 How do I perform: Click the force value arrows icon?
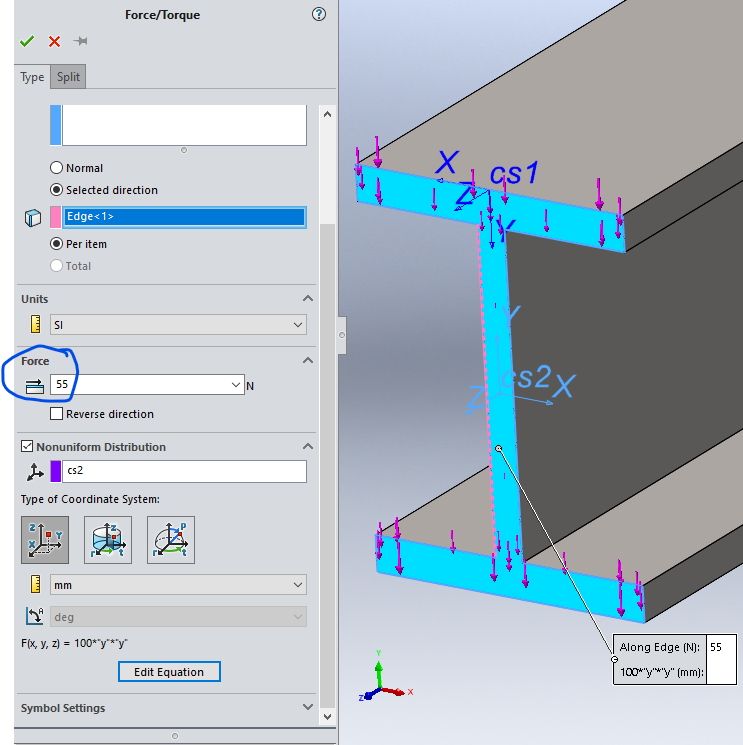35,386
